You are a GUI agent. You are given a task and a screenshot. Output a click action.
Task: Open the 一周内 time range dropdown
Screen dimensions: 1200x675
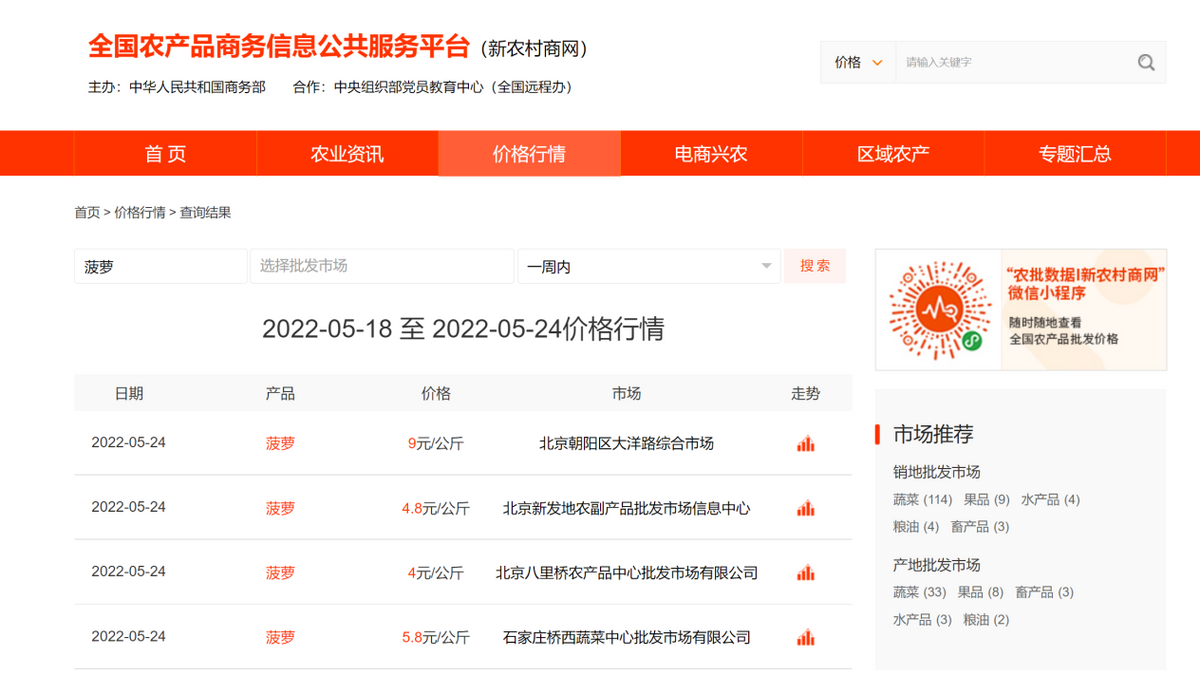[648, 267]
